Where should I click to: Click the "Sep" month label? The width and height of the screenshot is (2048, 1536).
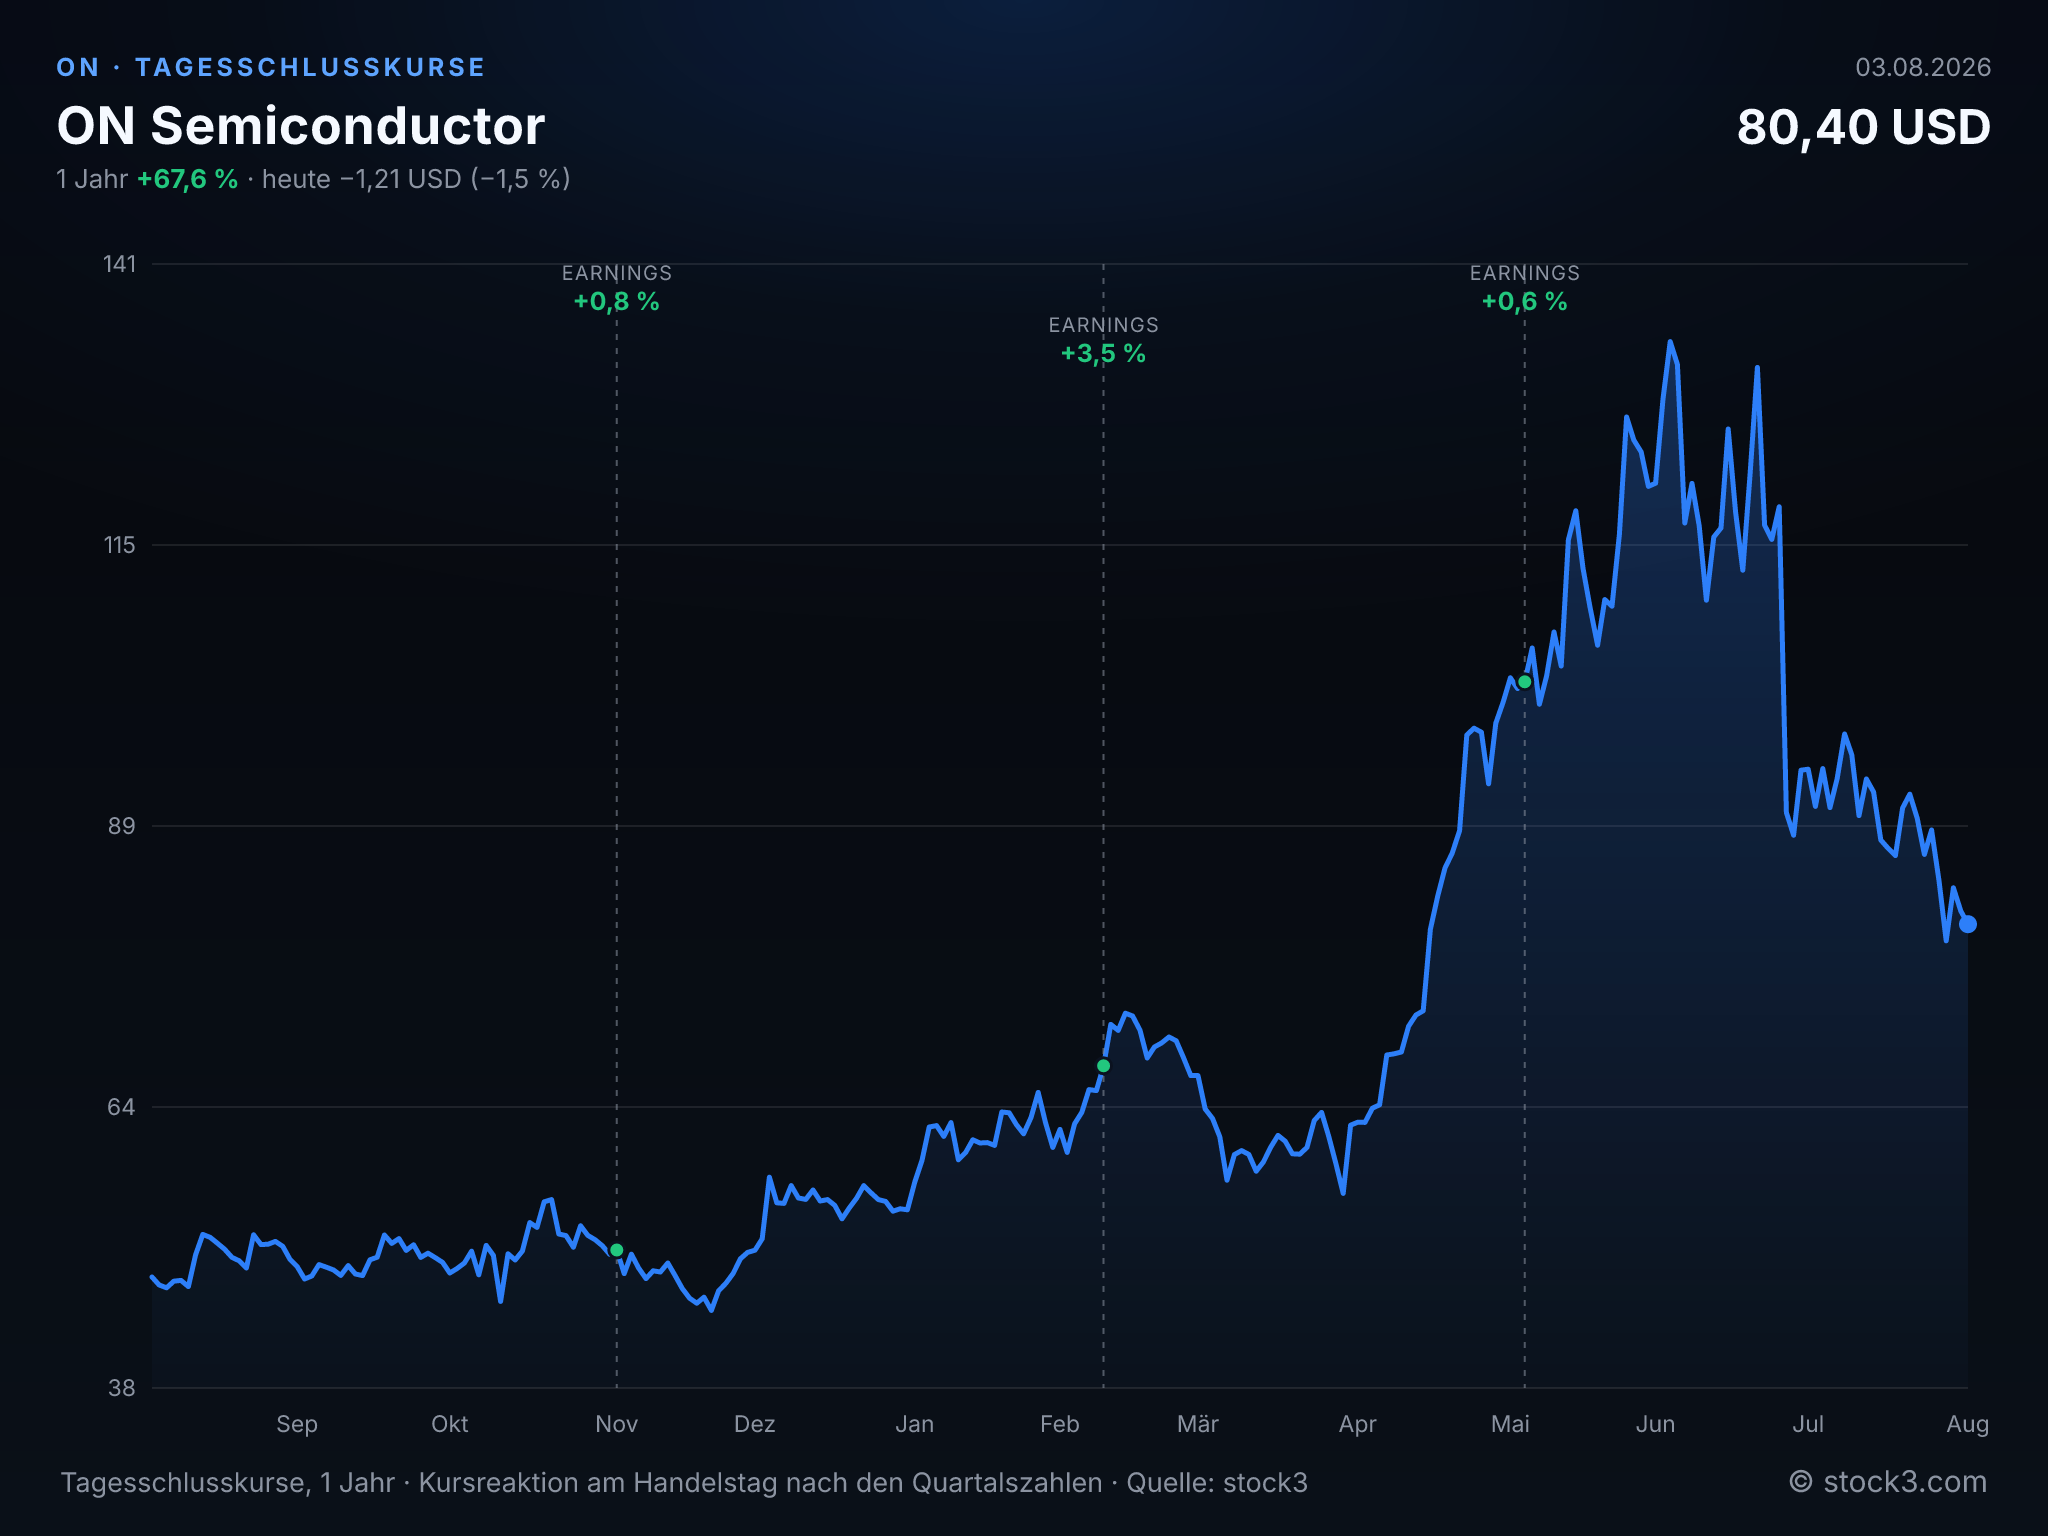[x=297, y=1424]
